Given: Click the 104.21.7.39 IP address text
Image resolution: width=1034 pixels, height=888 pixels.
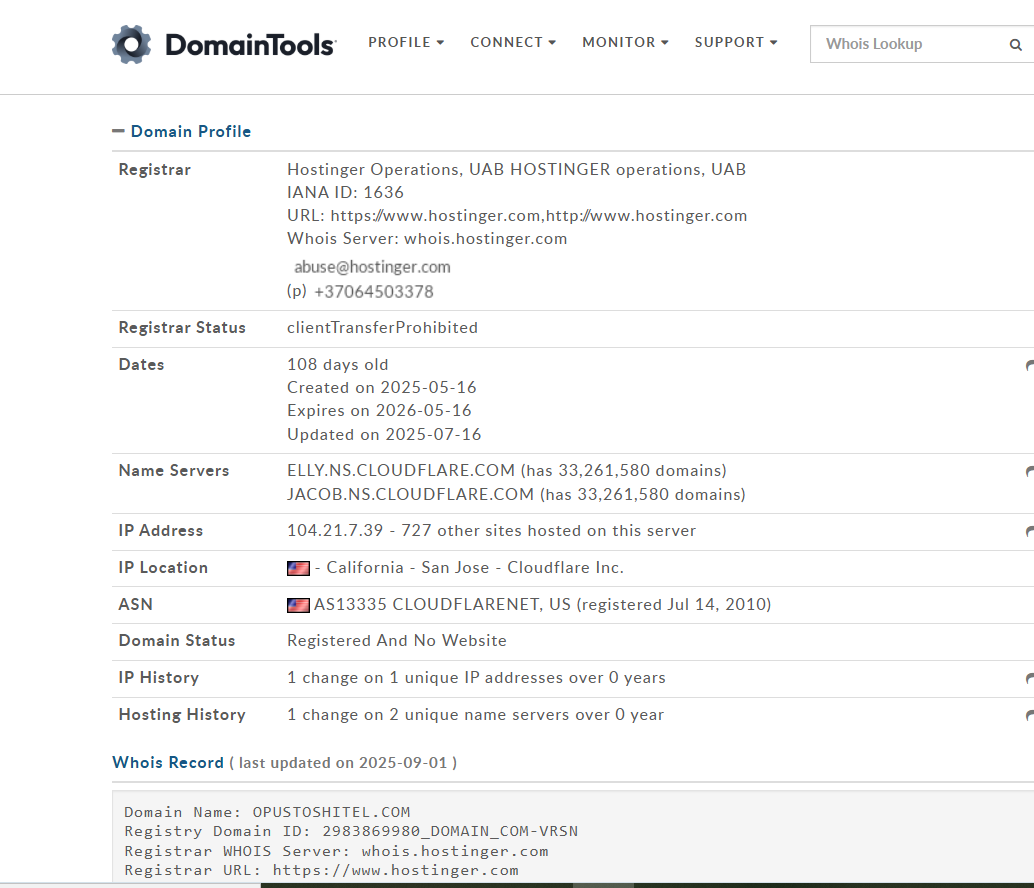Looking at the screenshot, I should [335, 531].
